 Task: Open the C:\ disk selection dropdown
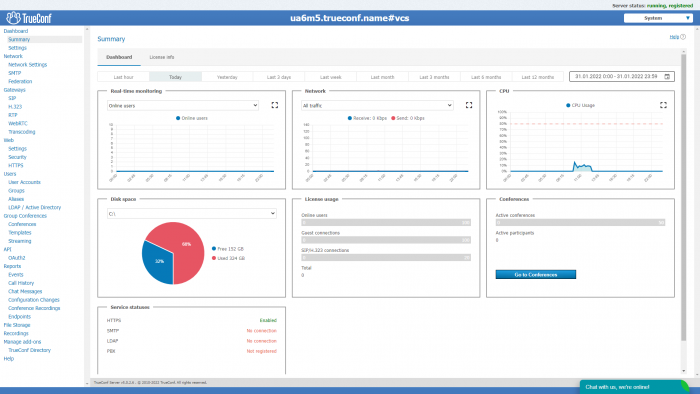click(192, 214)
